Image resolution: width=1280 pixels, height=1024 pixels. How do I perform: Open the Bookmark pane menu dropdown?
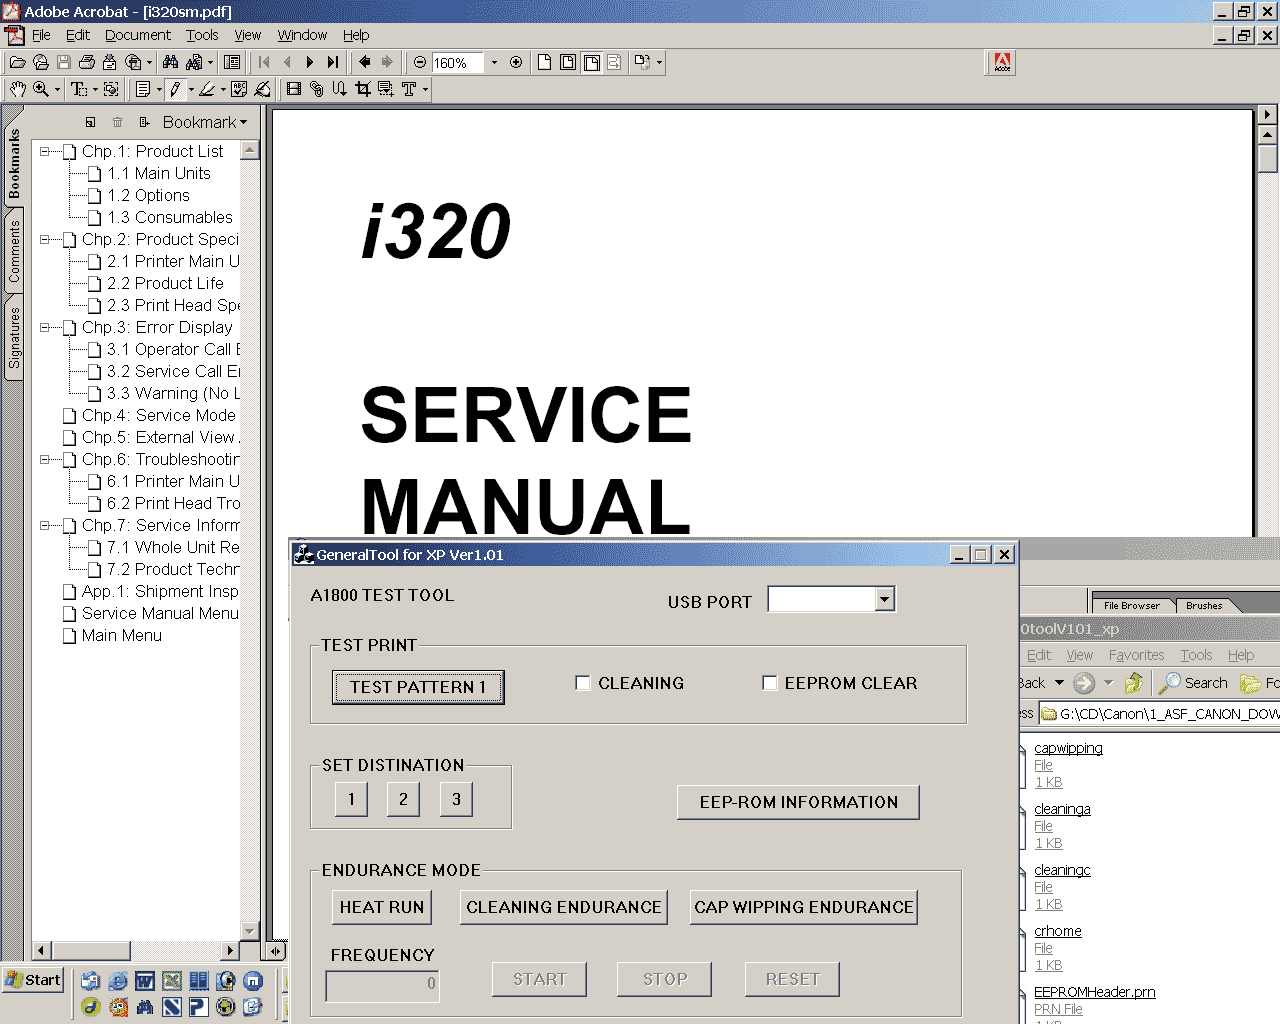tap(205, 122)
